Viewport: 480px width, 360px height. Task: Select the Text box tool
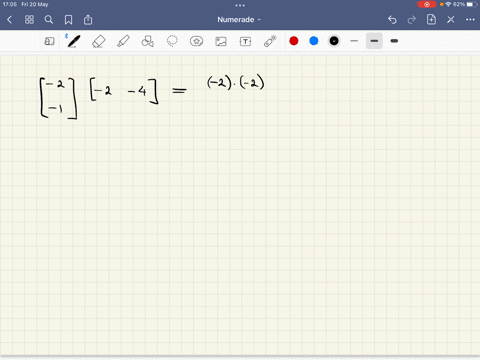(245, 41)
